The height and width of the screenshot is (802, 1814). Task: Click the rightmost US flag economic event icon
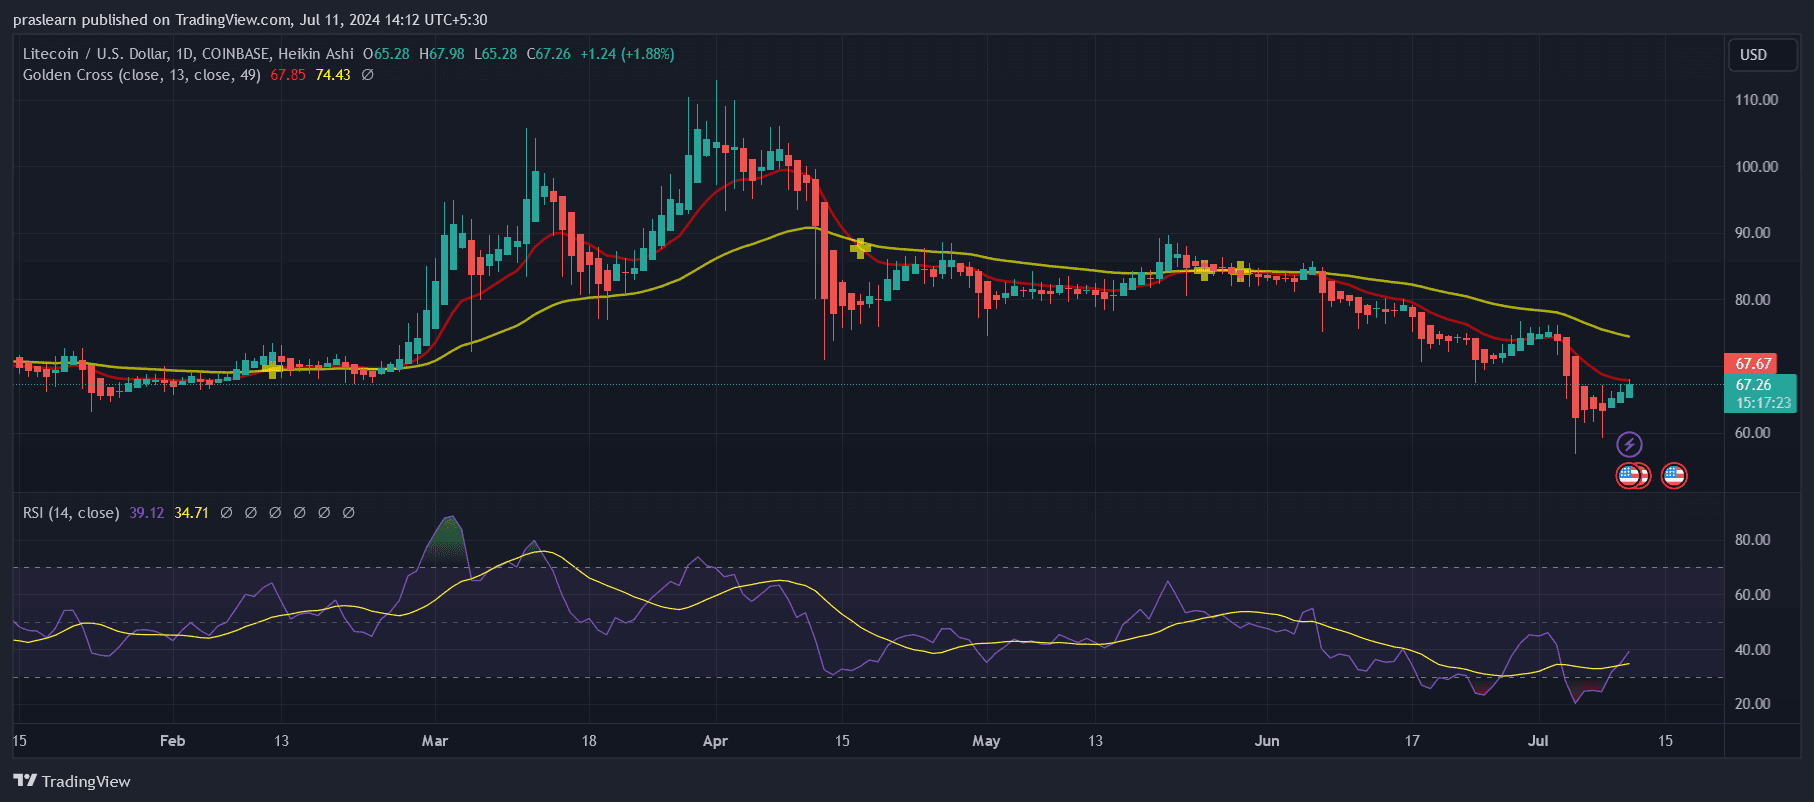(x=1674, y=475)
